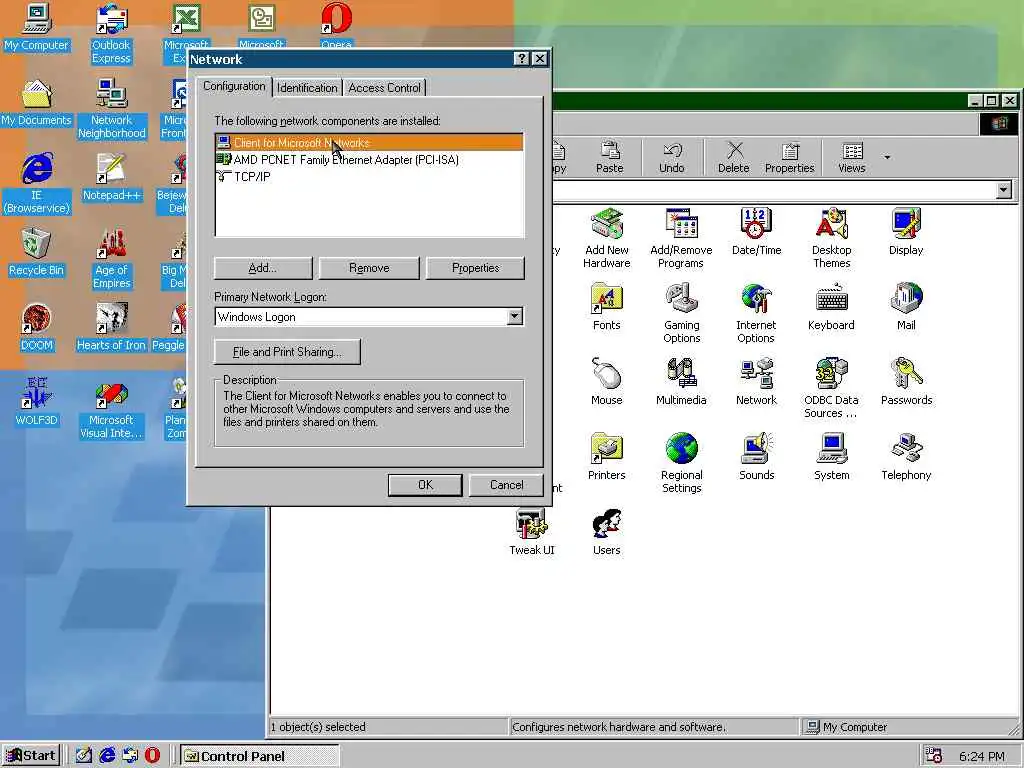Screen dimensions: 1024x768
Task: Cancel the Network dialog
Action: coord(506,485)
